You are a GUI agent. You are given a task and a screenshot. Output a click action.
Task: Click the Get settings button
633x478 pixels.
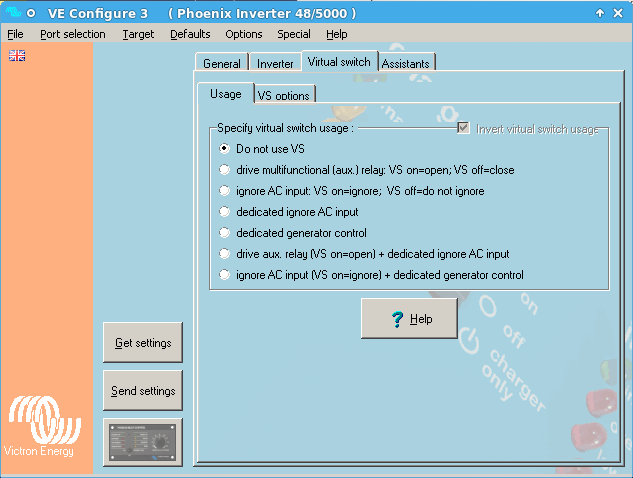coord(143,342)
